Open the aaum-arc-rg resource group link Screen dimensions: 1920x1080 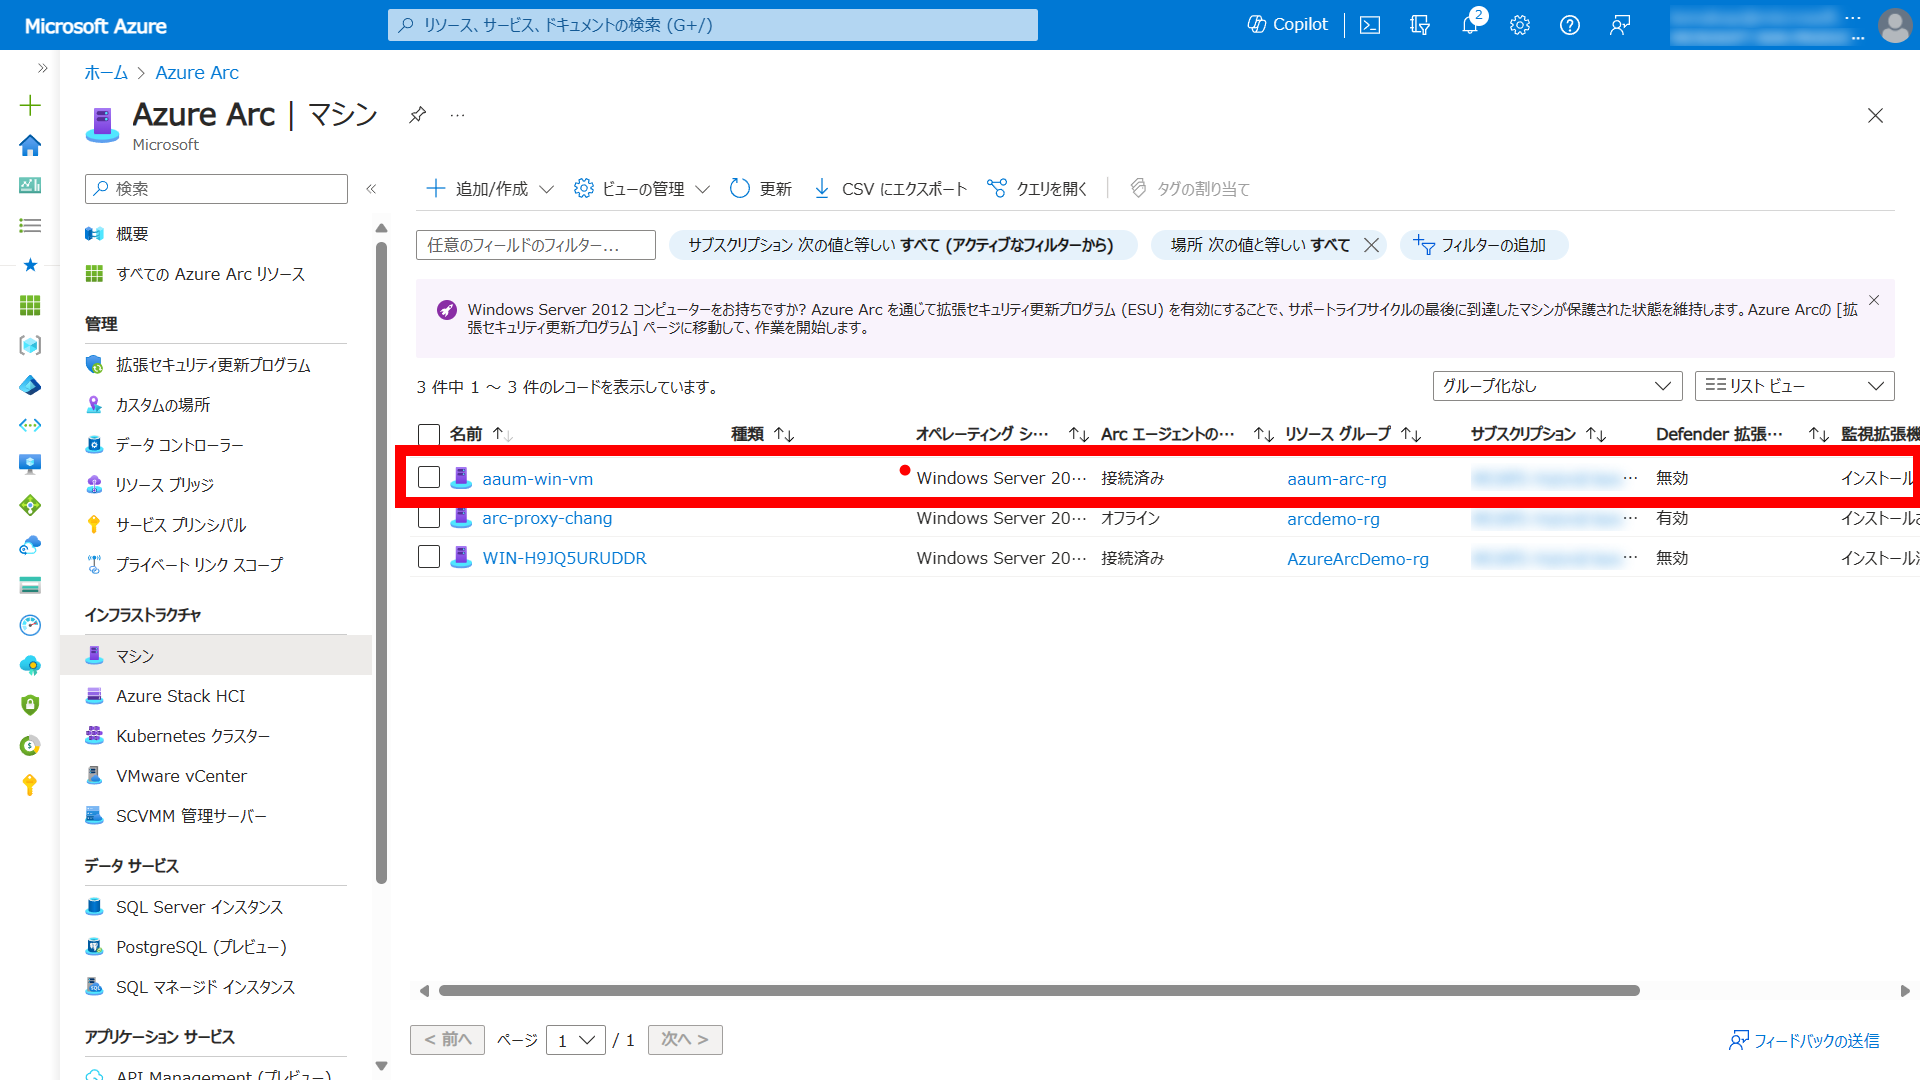pyautogui.click(x=1337, y=479)
